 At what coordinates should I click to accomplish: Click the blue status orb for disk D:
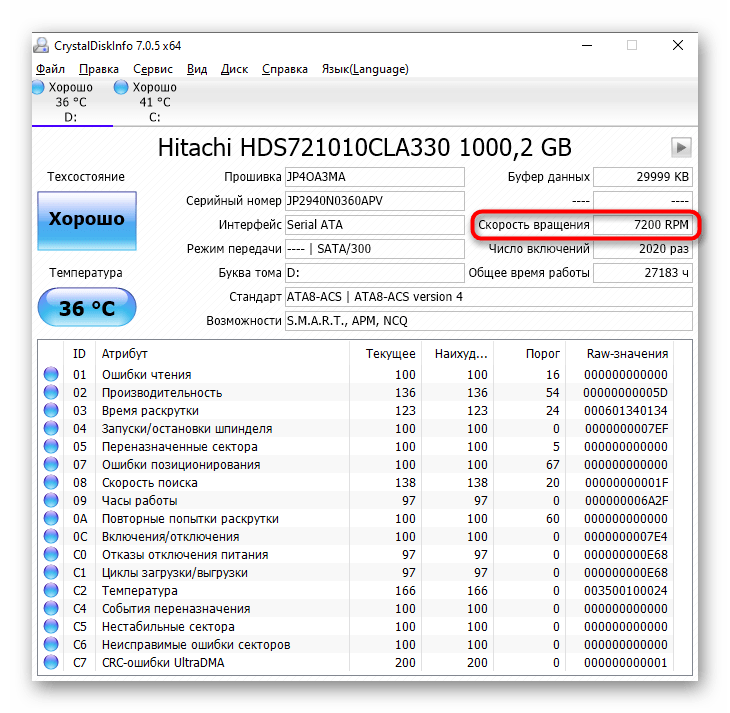click(x=38, y=87)
